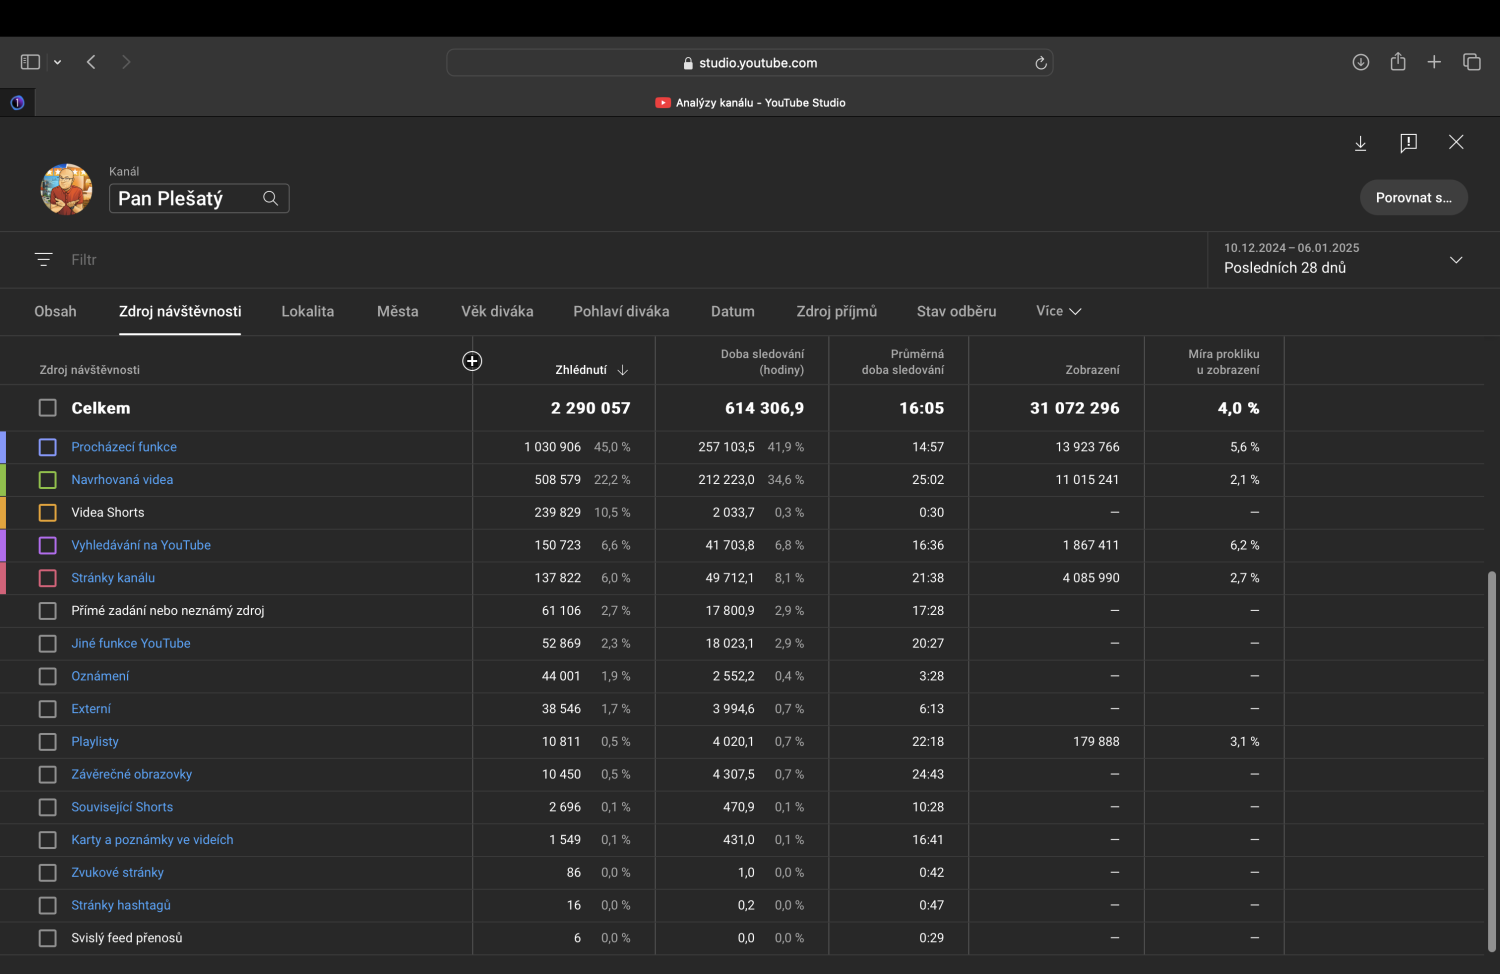
Task: Click the vertical page scrollbar
Action: coord(1492,762)
